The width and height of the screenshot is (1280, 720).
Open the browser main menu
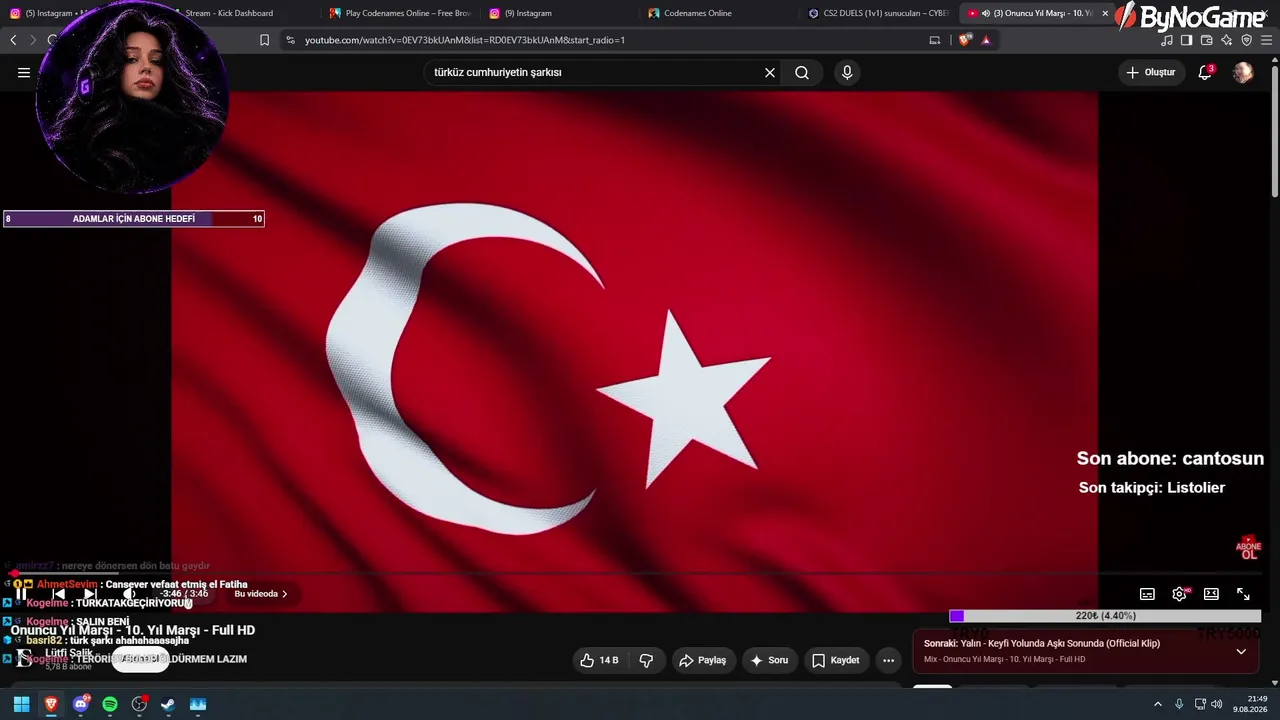[x=1266, y=40]
